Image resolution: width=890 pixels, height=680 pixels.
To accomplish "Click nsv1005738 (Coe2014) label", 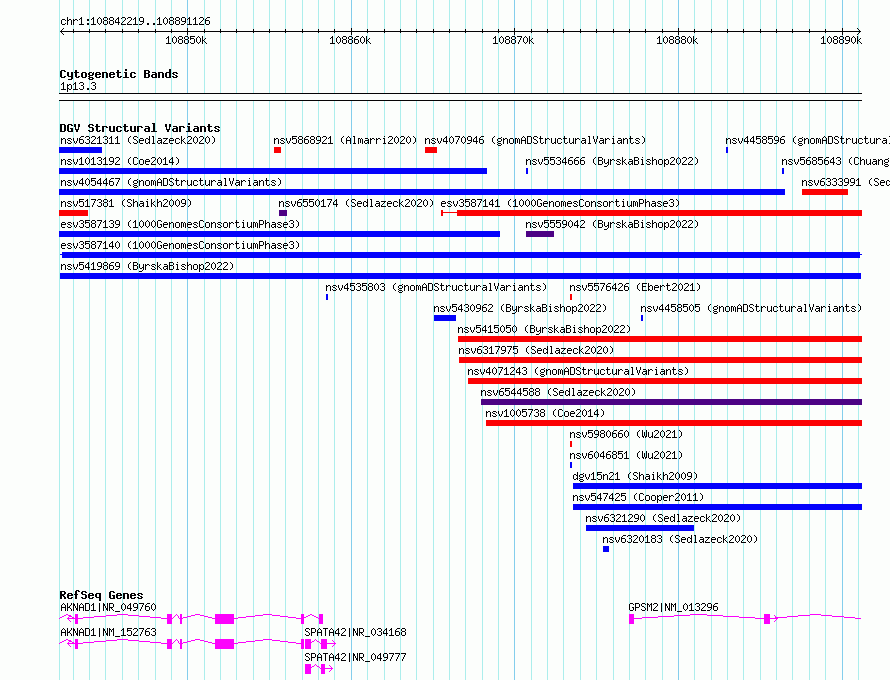I will [545, 413].
